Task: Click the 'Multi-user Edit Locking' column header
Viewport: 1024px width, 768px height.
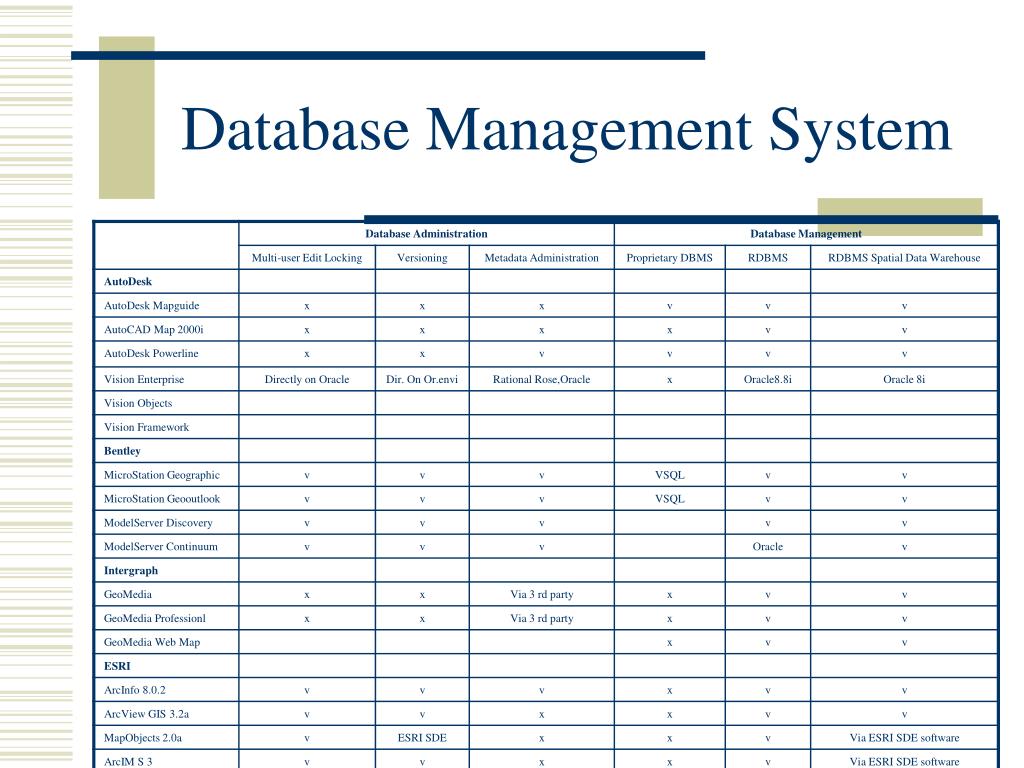Action: pyautogui.click(x=307, y=258)
